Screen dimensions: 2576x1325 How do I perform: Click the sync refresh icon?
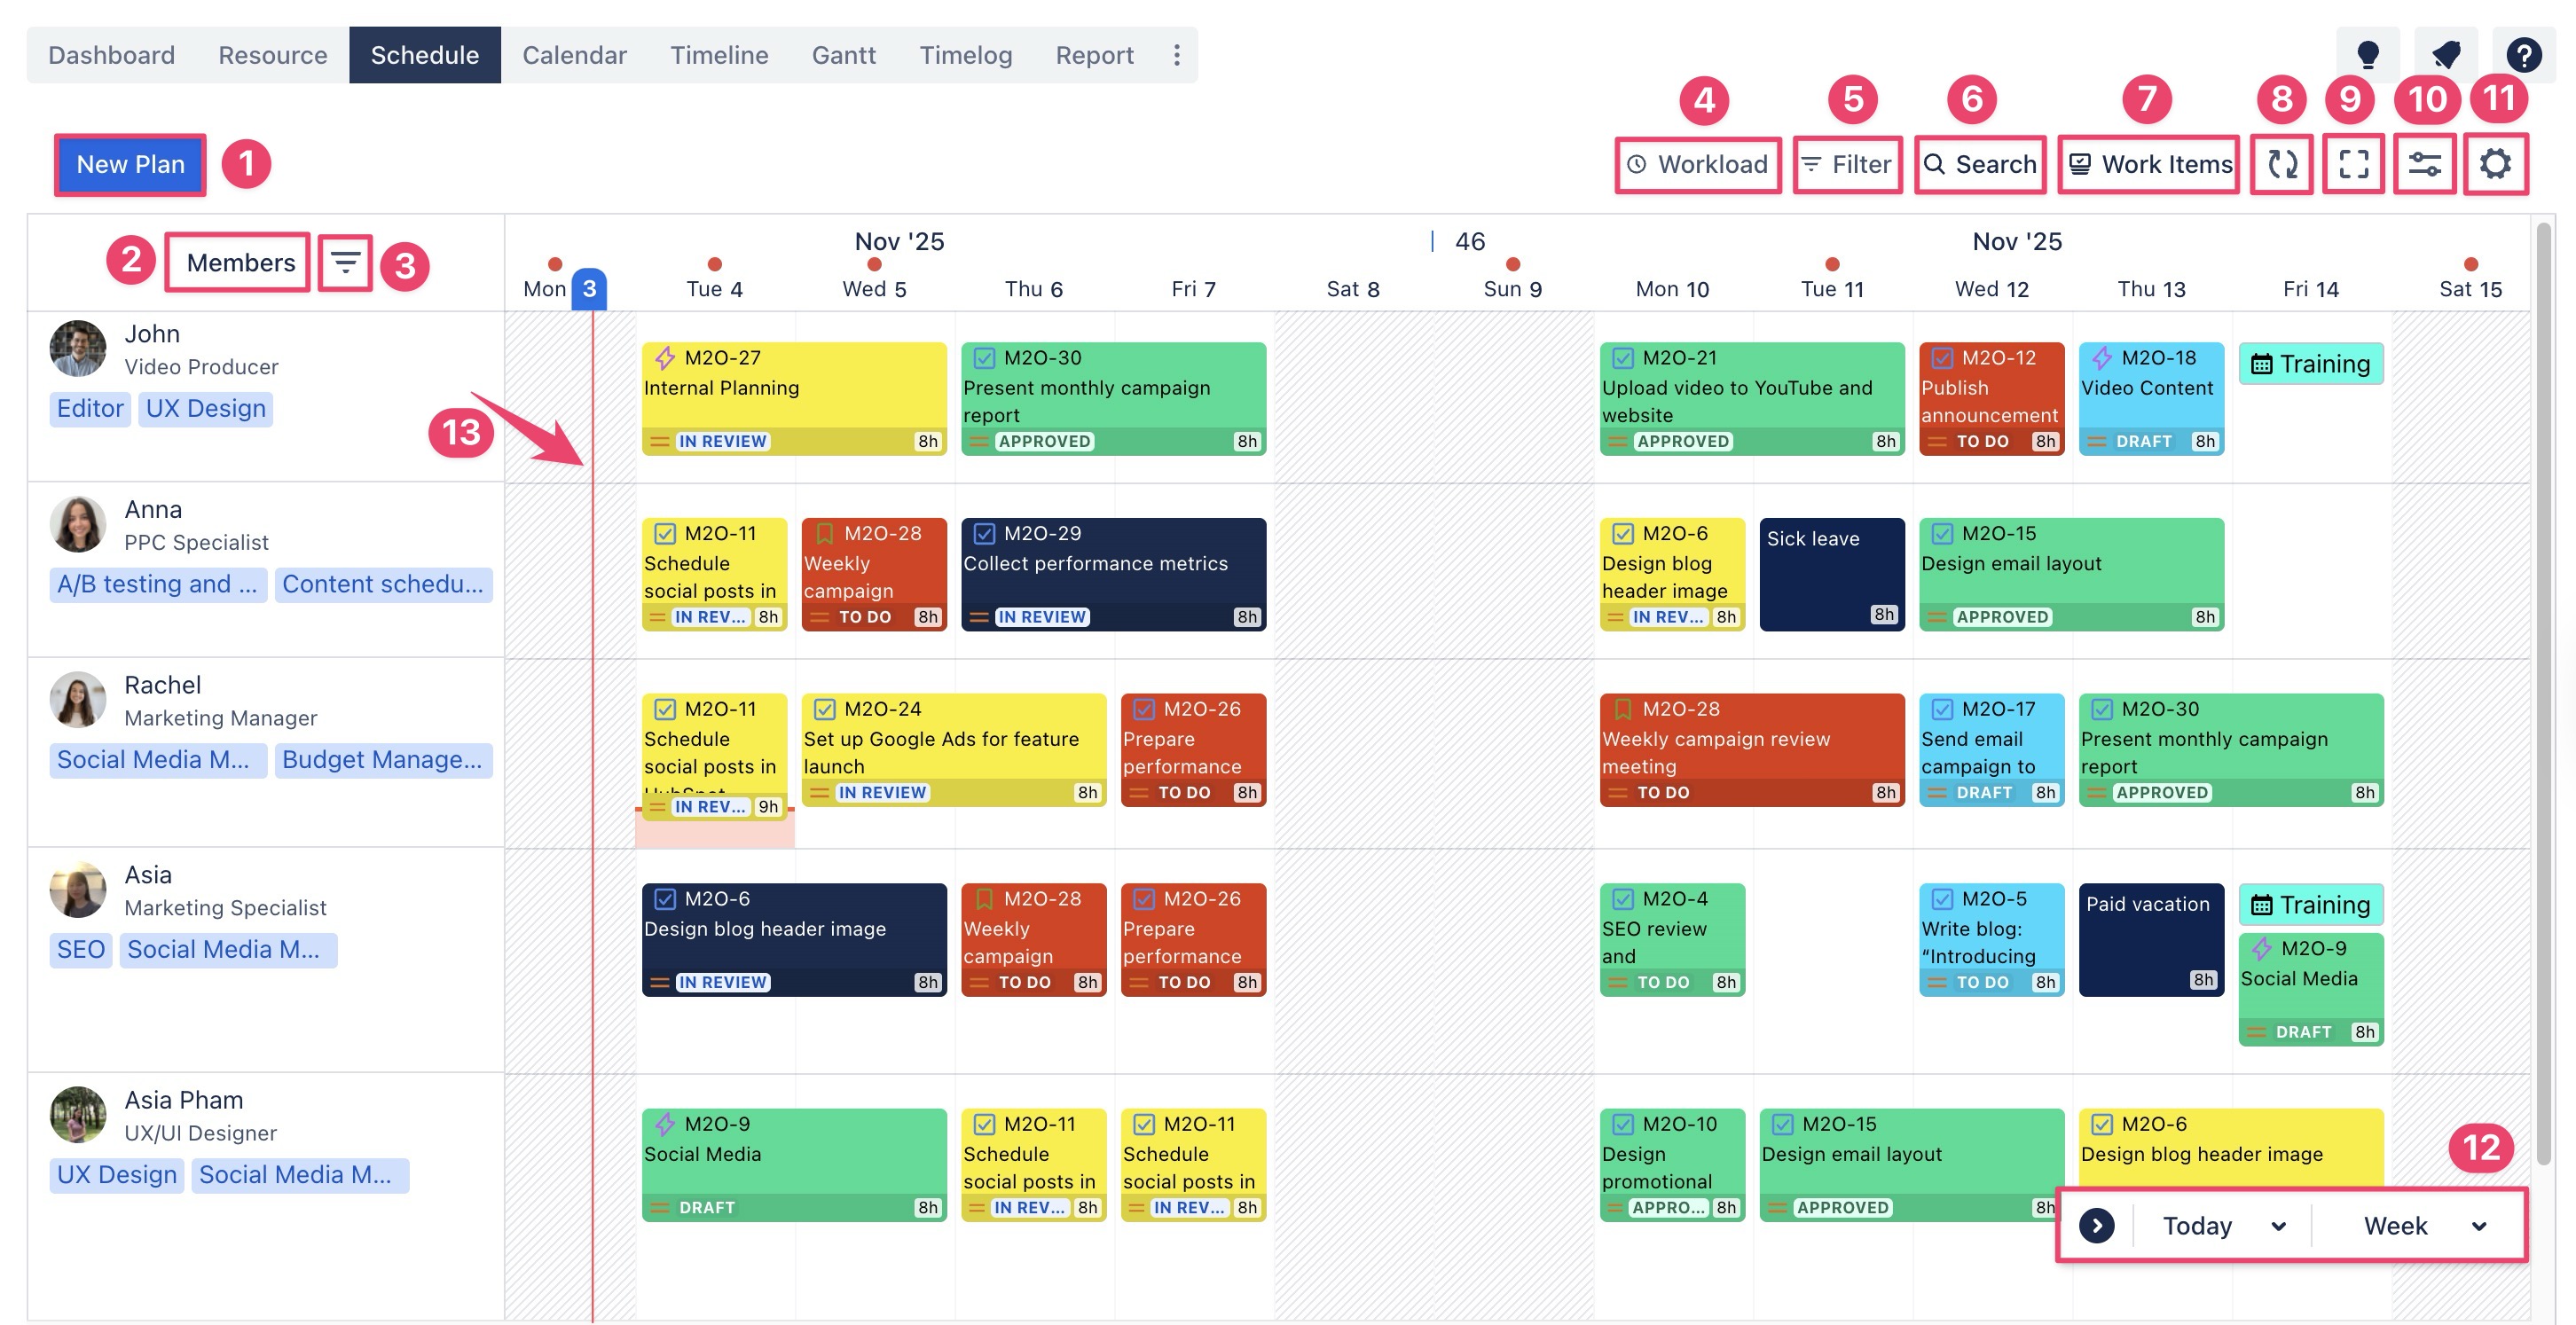(2281, 164)
